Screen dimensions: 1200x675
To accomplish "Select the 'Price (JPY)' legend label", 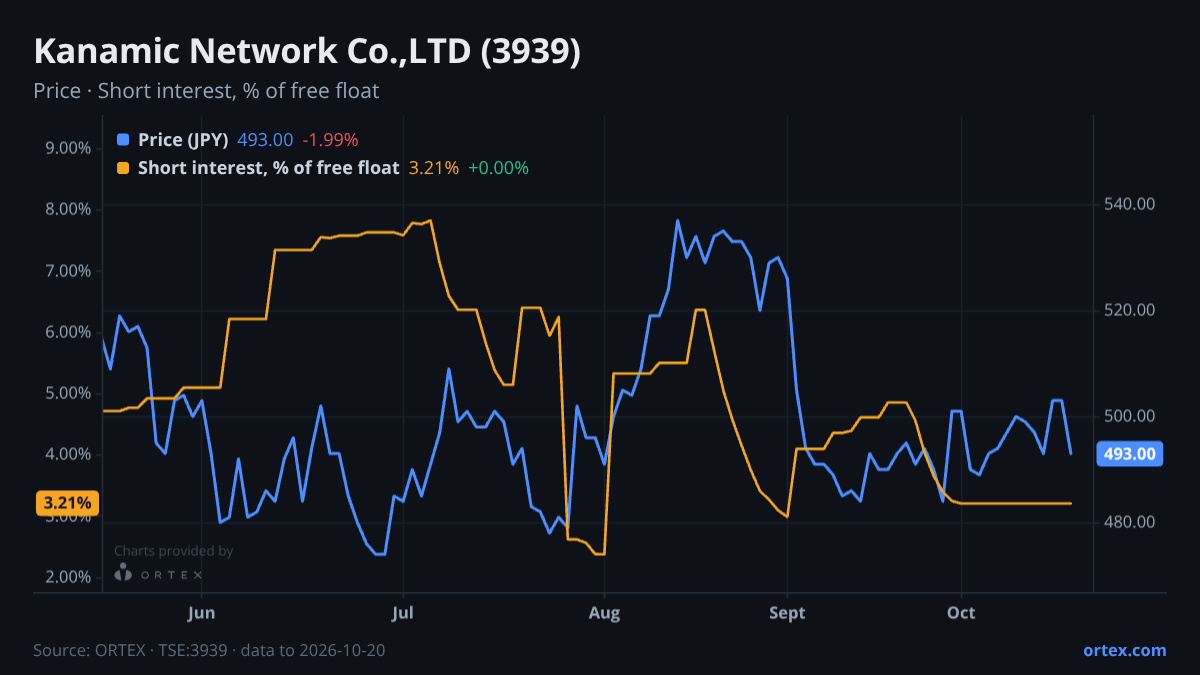I will (183, 140).
